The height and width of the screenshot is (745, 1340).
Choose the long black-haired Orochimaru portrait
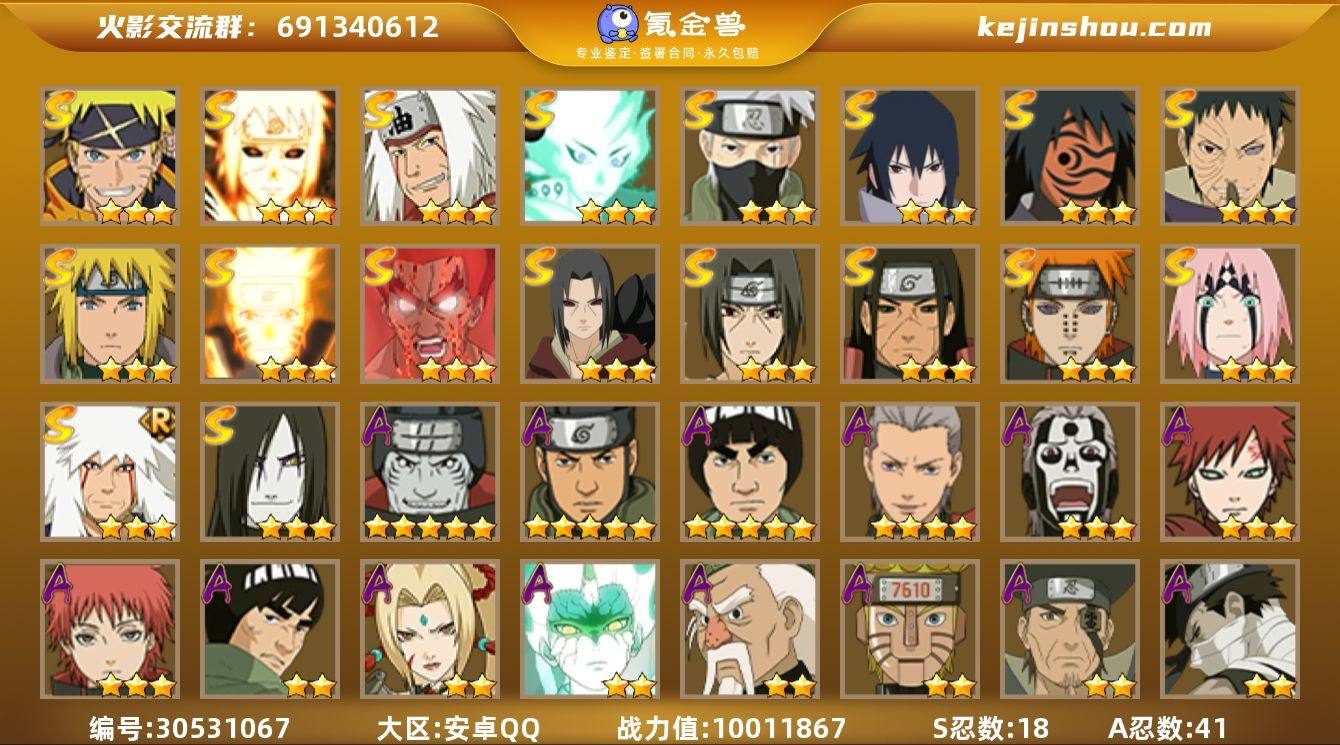(x=270, y=472)
